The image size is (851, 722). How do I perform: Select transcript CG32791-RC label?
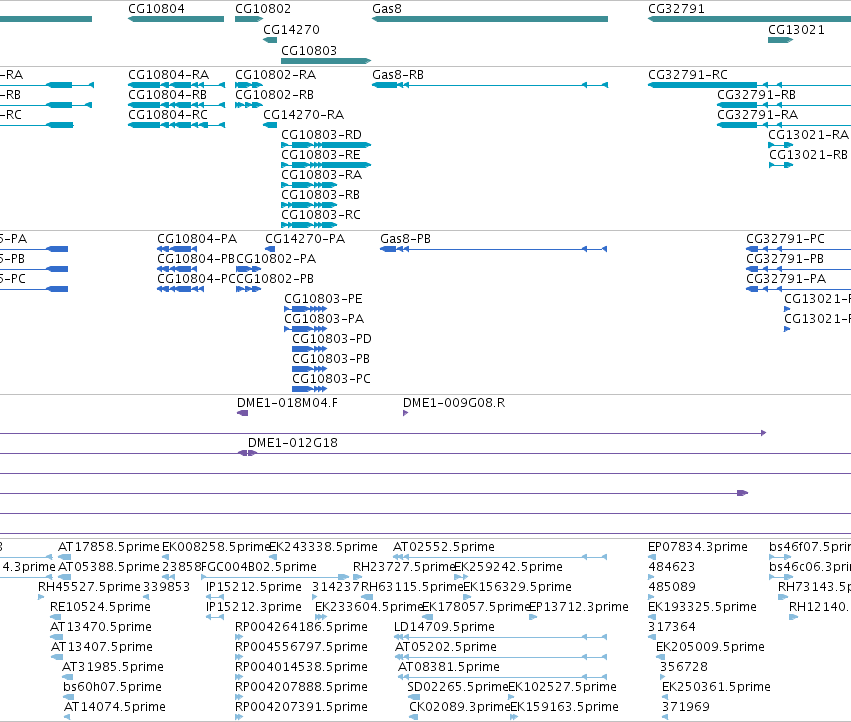tap(688, 75)
